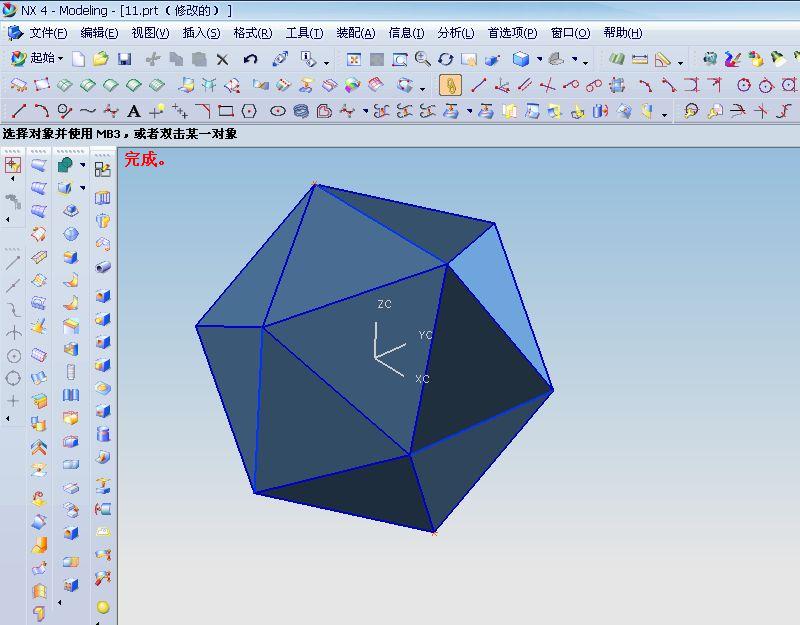Open the 格式(R) menu

coord(253,33)
